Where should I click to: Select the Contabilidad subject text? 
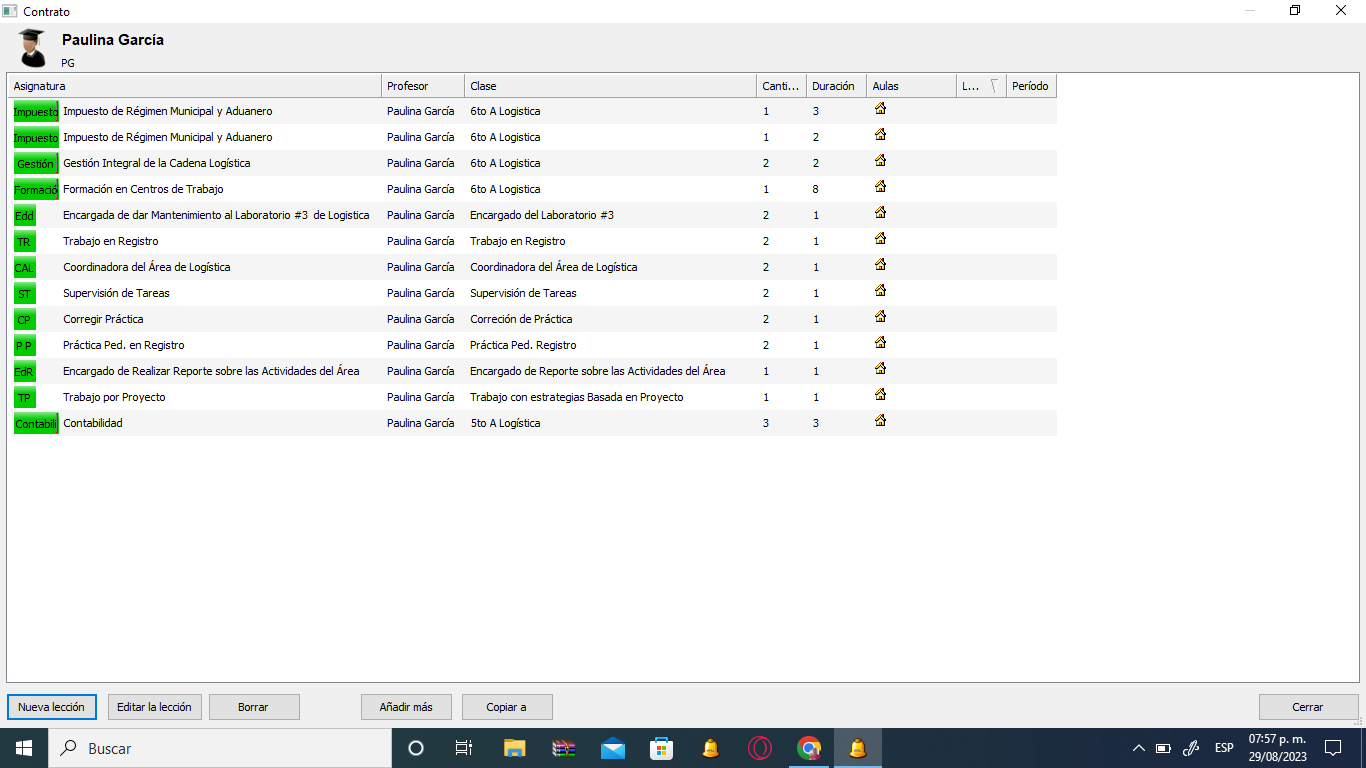pos(93,423)
